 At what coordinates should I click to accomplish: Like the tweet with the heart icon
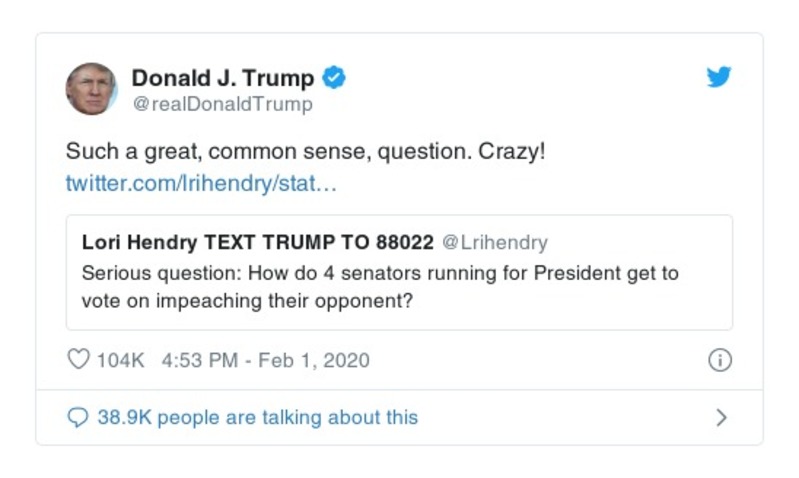tap(78, 360)
